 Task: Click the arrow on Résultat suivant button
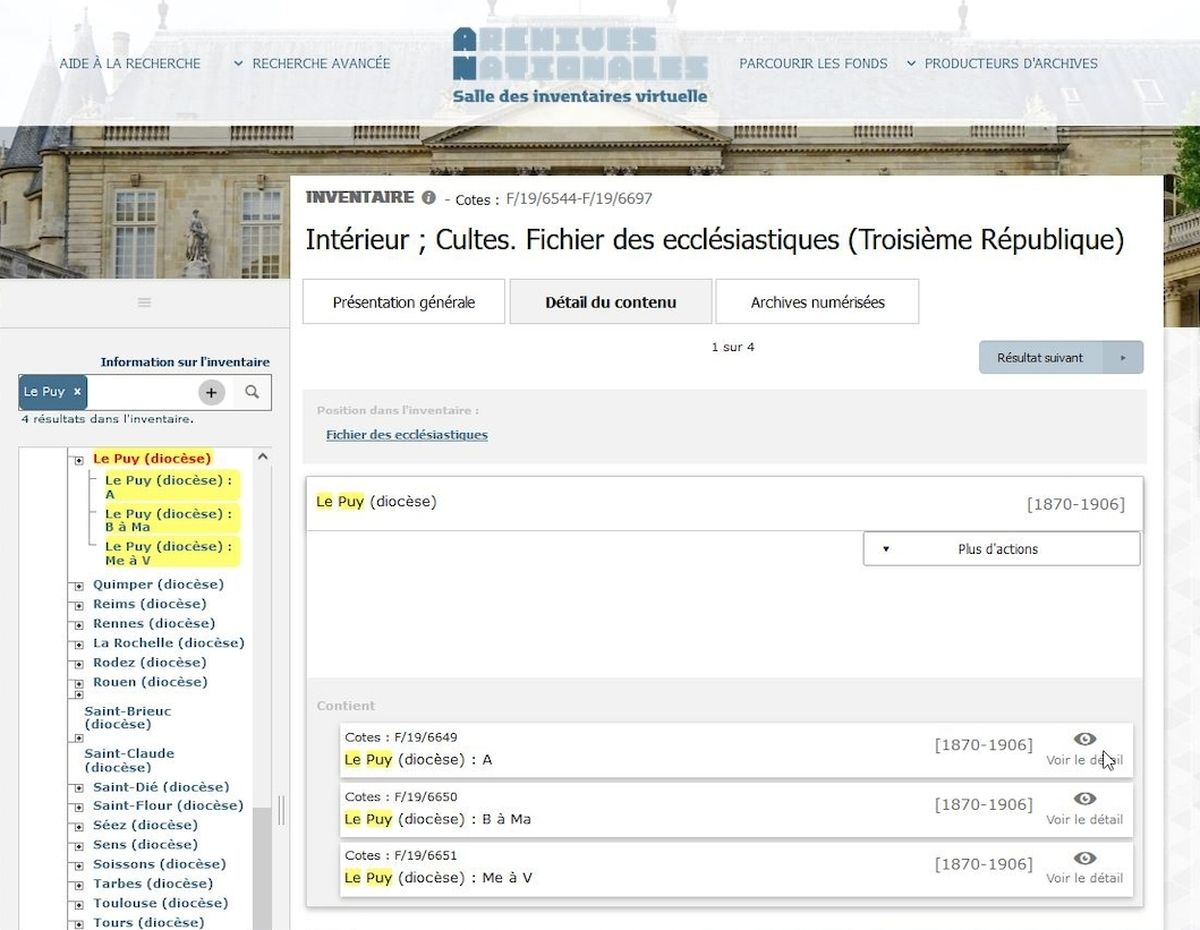pyautogui.click(x=1123, y=358)
